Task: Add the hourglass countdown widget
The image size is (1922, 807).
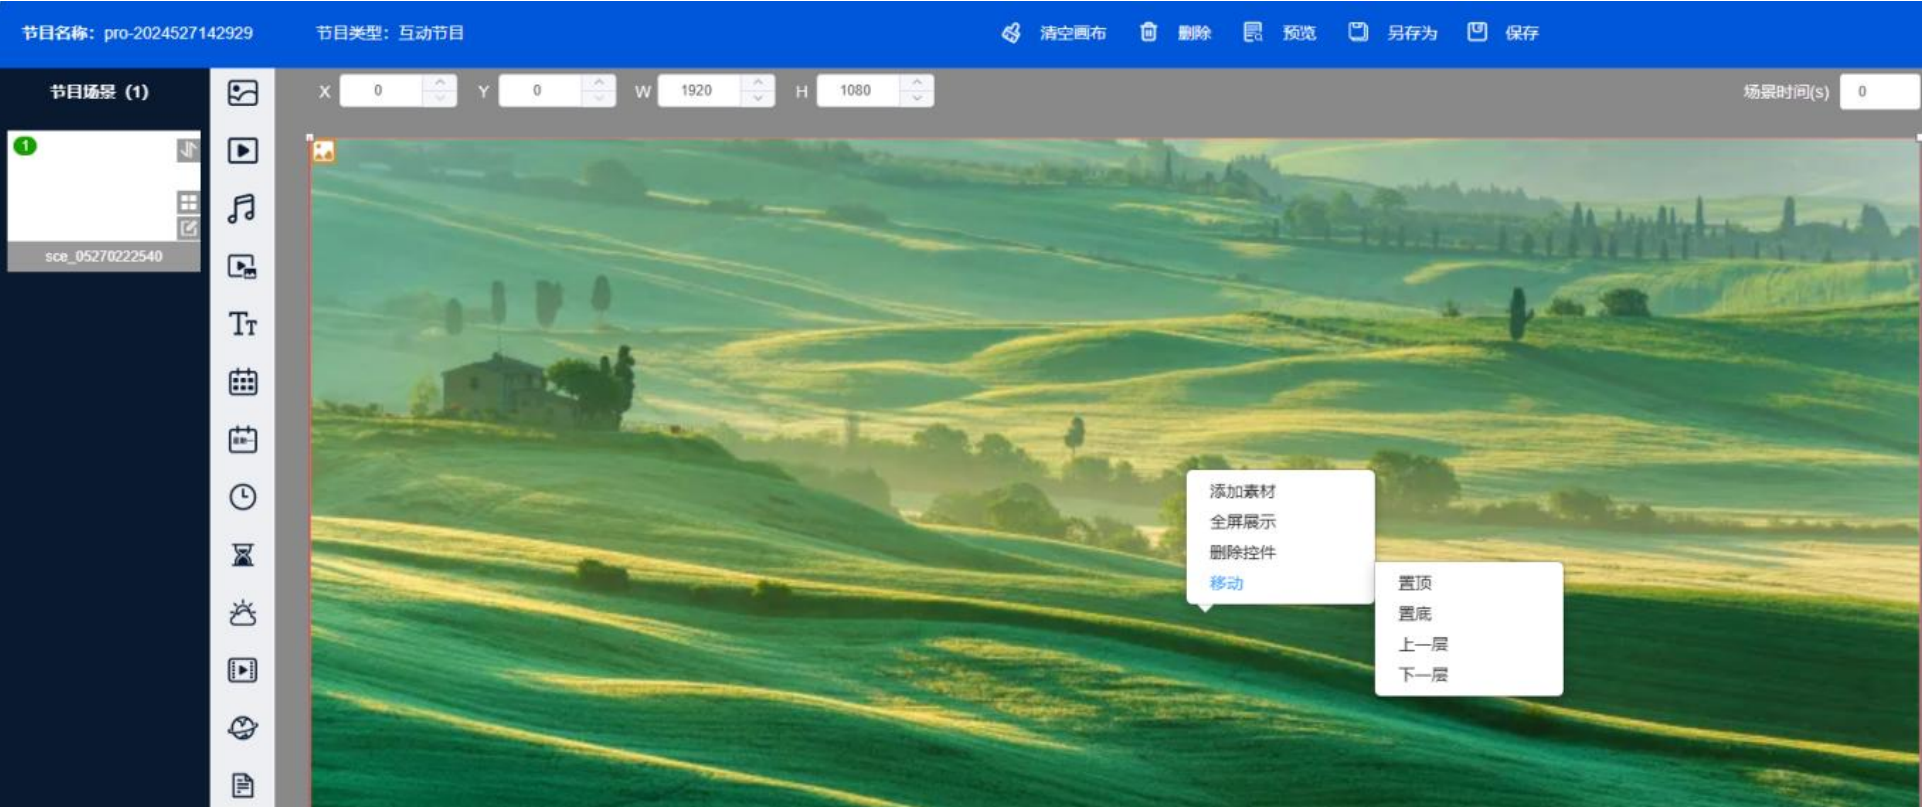Action: coord(242,555)
